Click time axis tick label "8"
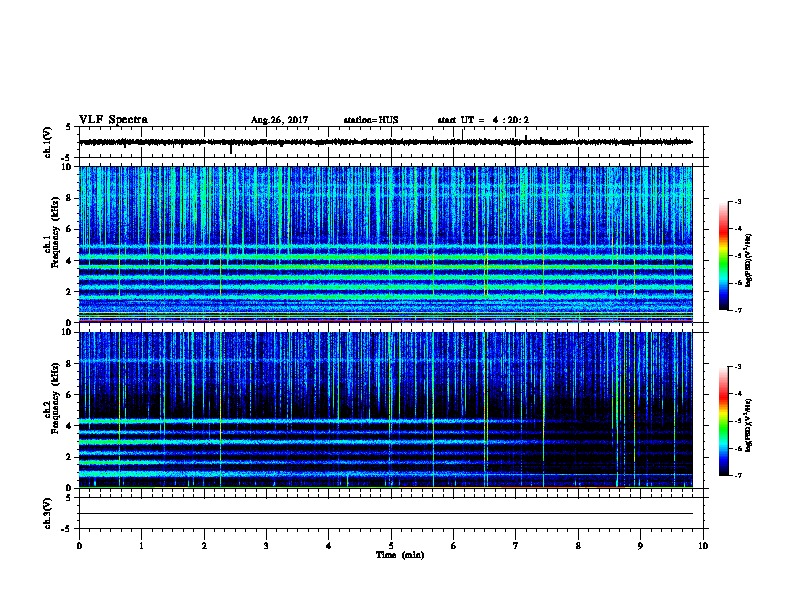 (x=578, y=546)
